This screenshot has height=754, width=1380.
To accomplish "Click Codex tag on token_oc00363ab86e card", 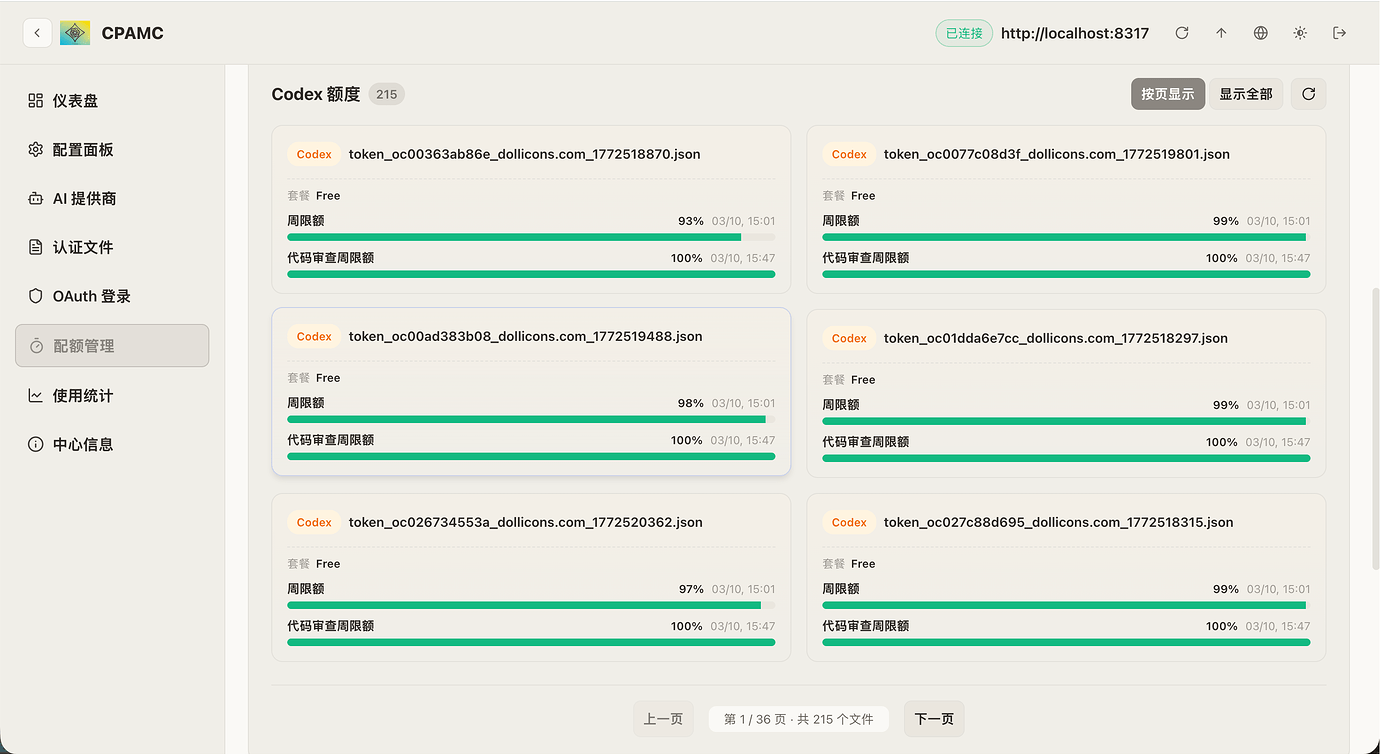I will tap(314, 154).
